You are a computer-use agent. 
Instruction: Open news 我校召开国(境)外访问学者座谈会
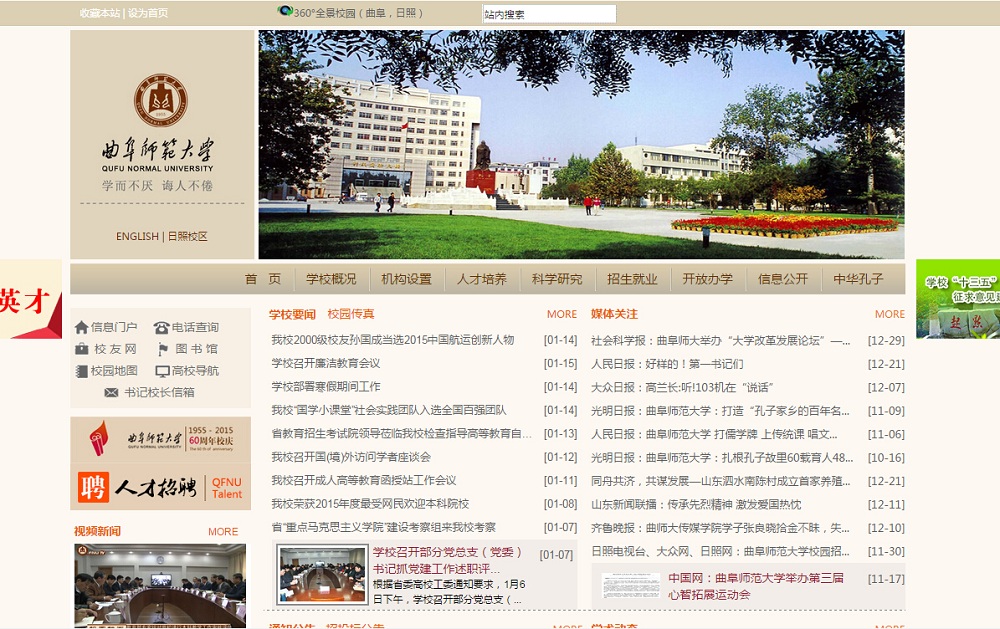pos(351,457)
